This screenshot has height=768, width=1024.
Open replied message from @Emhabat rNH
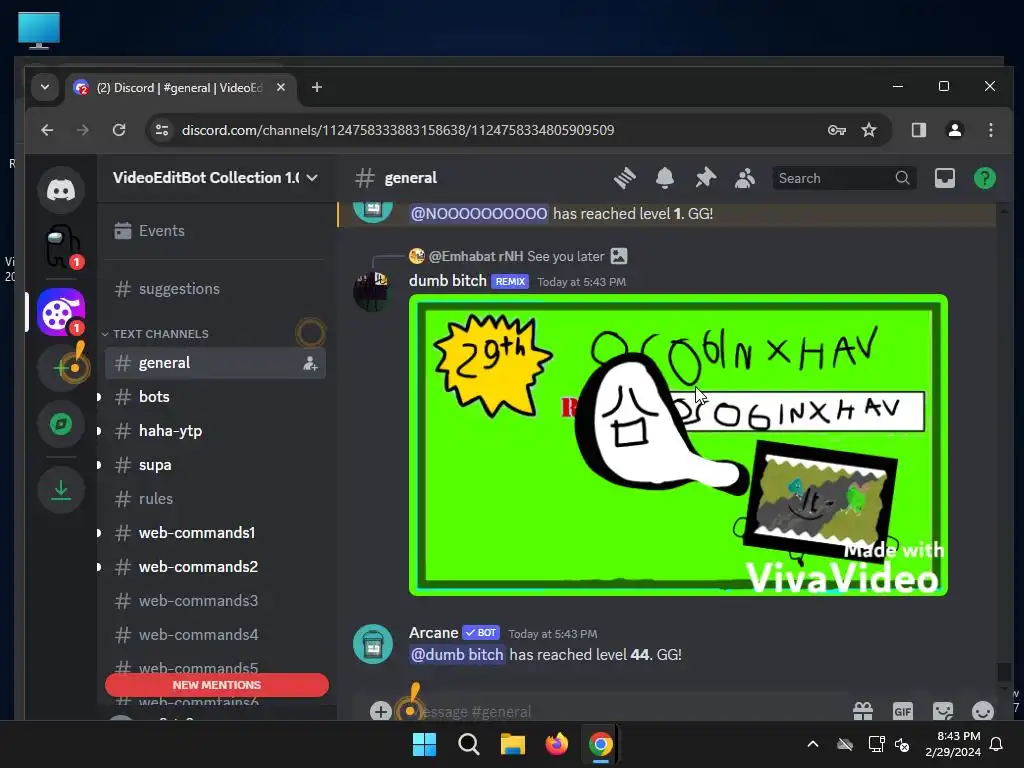[517, 256]
